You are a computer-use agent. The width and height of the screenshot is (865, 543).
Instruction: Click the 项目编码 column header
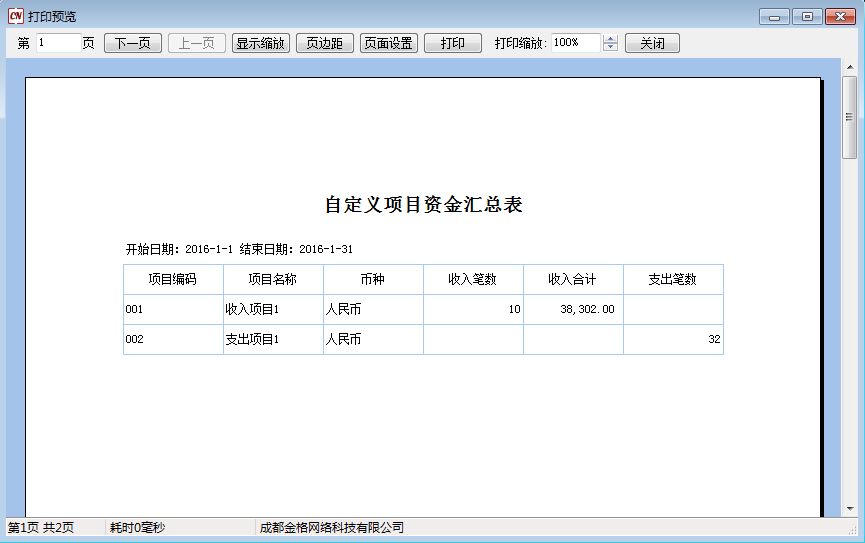(x=173, y=280)
